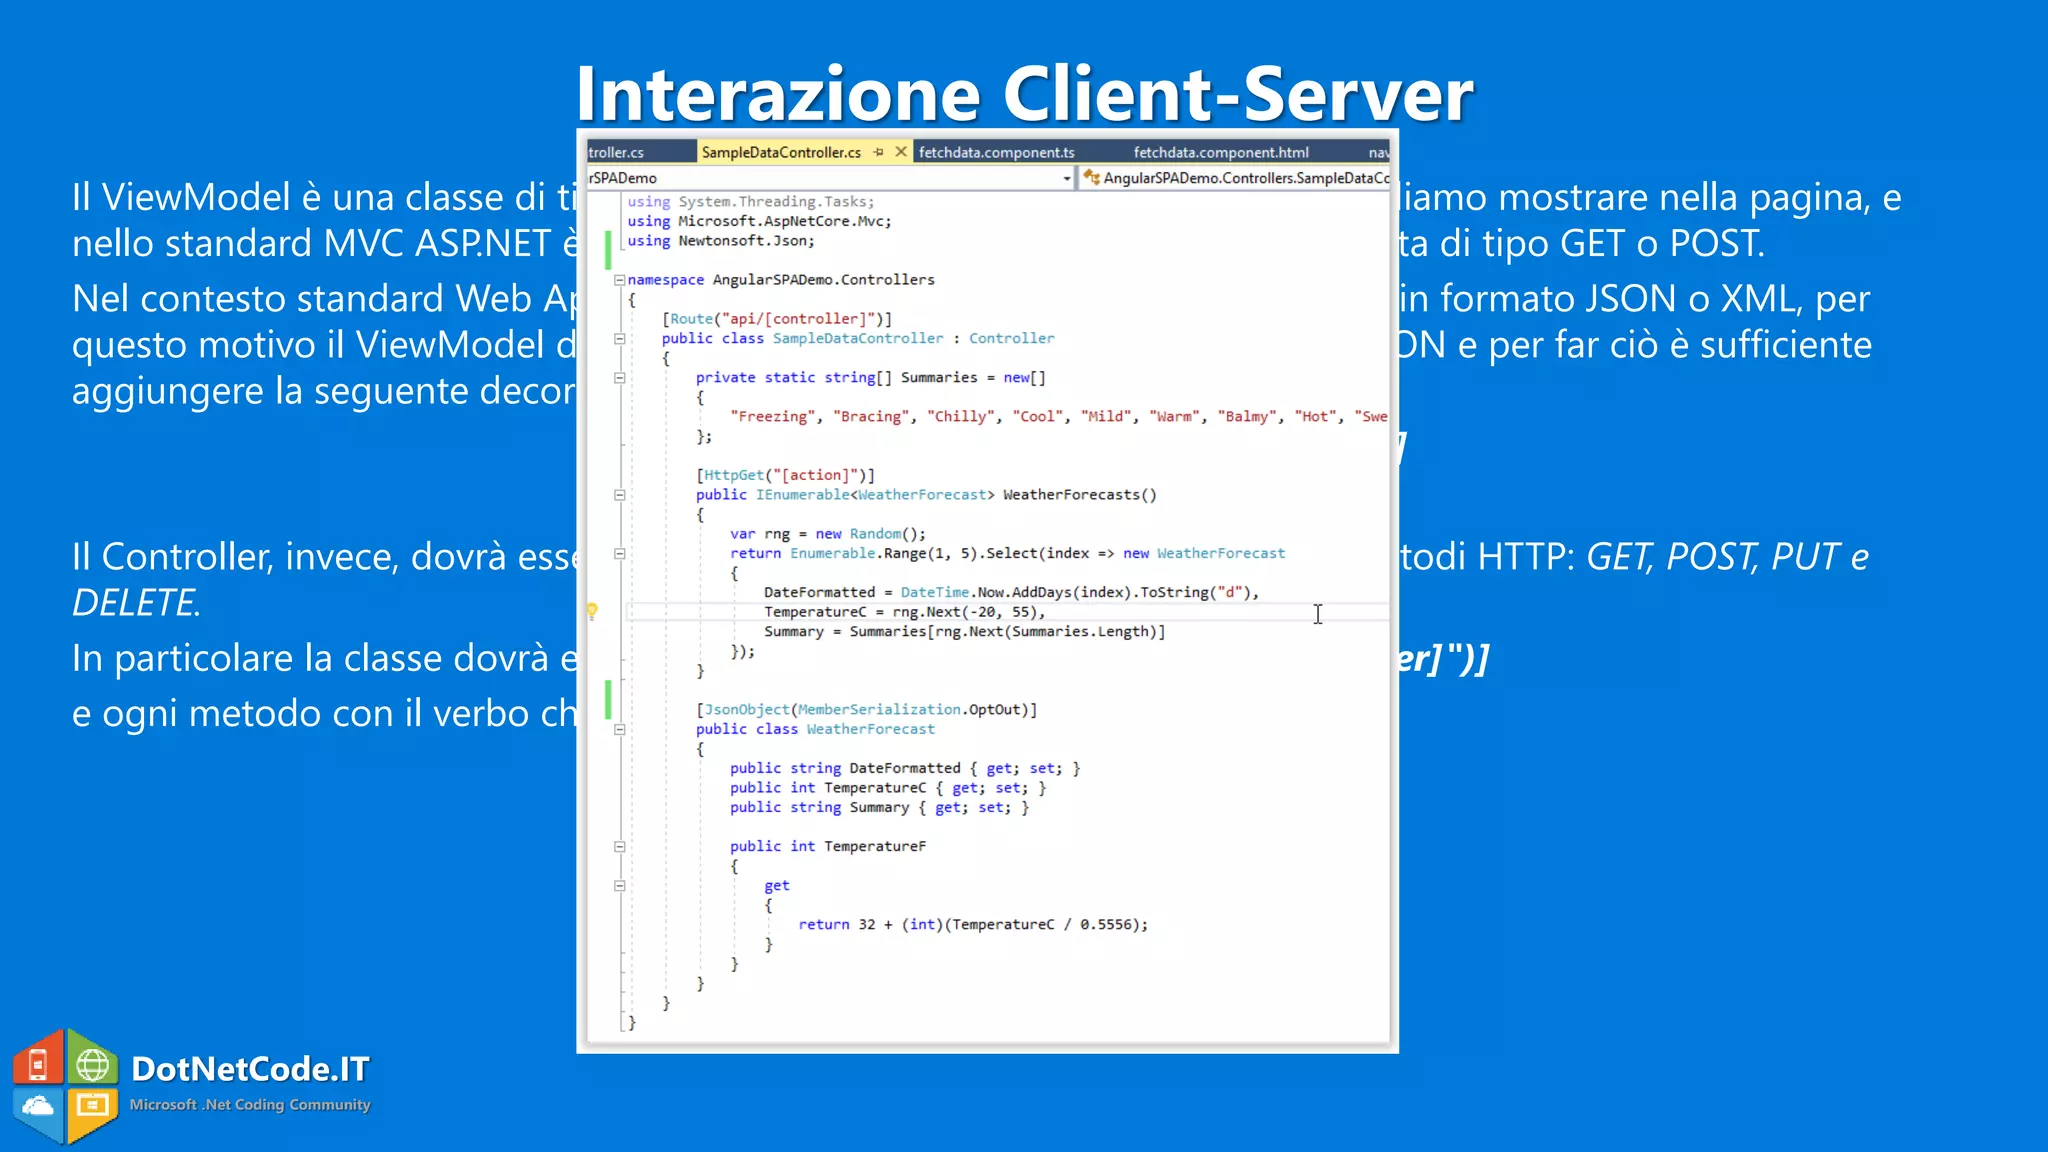Screen dimensions: 2048x1152
Task: Click the [JsonObject(MemberSerialization.OptOut)] attribute
Action: [x=866, y=710]
